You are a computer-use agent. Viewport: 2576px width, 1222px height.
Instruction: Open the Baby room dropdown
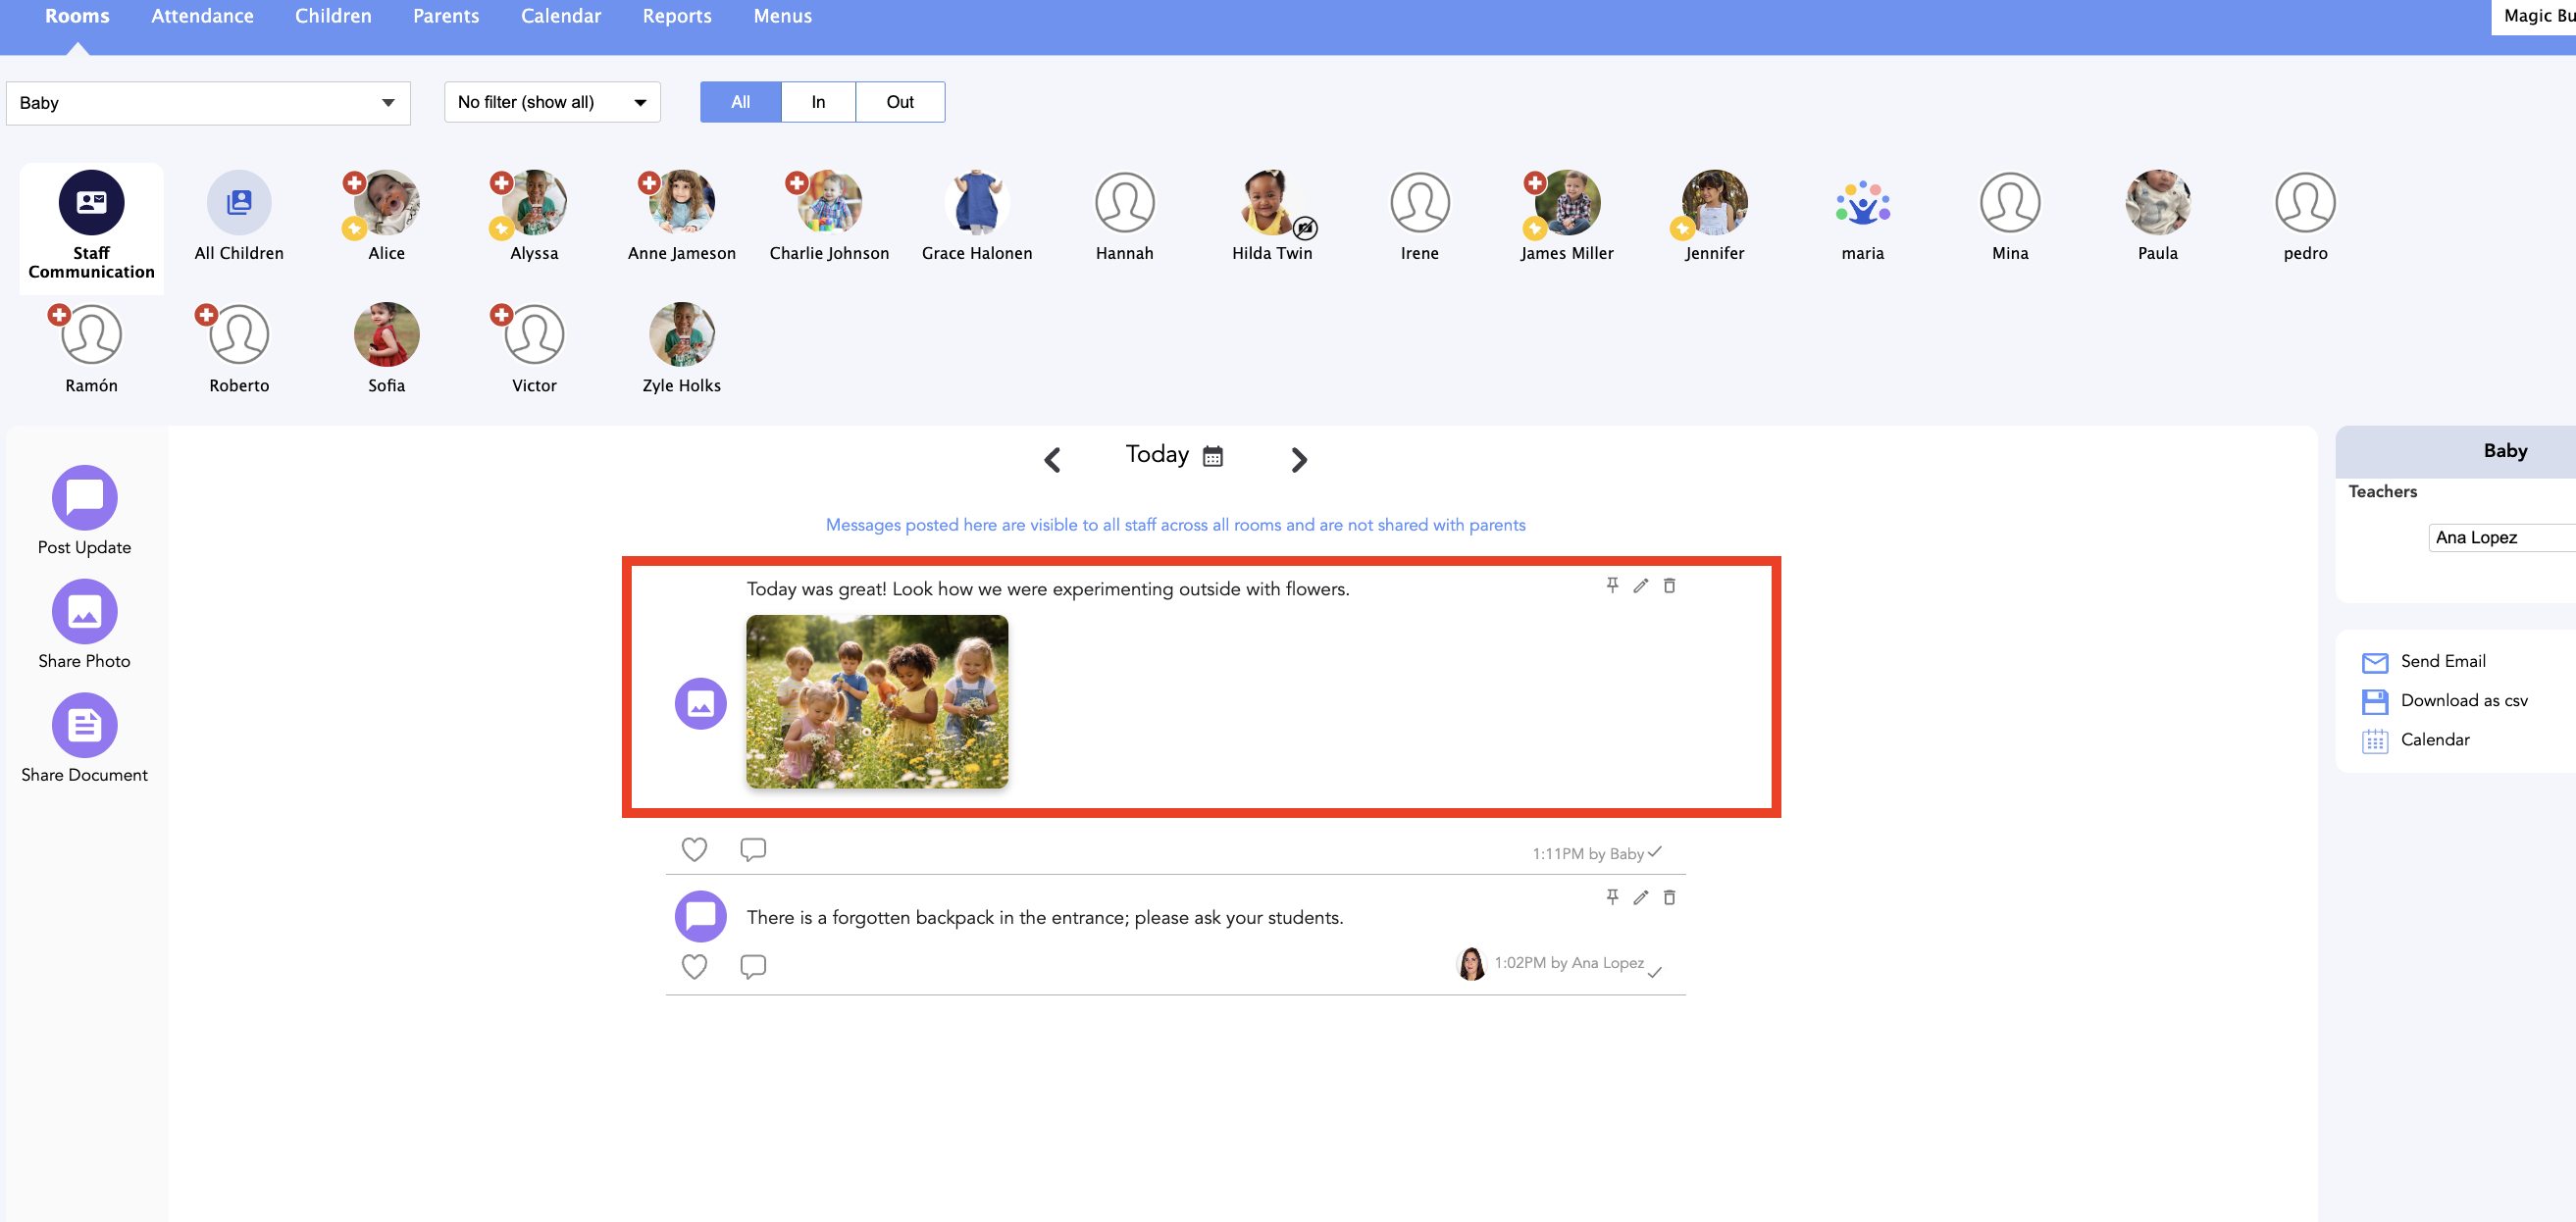pos(208,103)
